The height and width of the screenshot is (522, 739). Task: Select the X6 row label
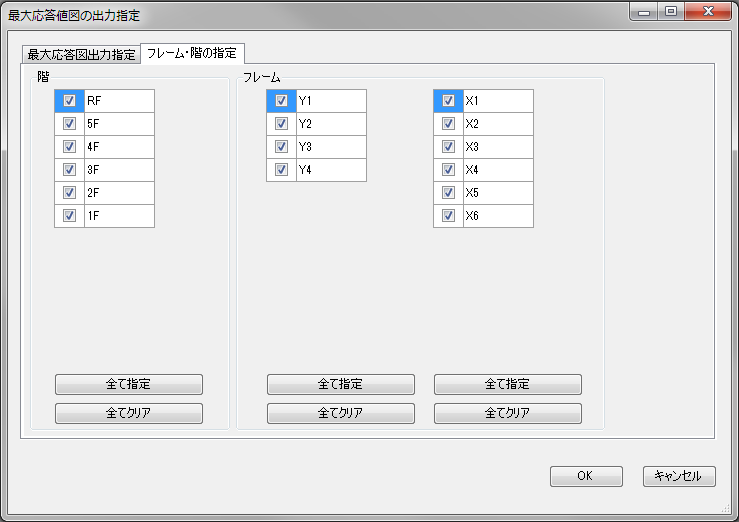coord(498,216)
